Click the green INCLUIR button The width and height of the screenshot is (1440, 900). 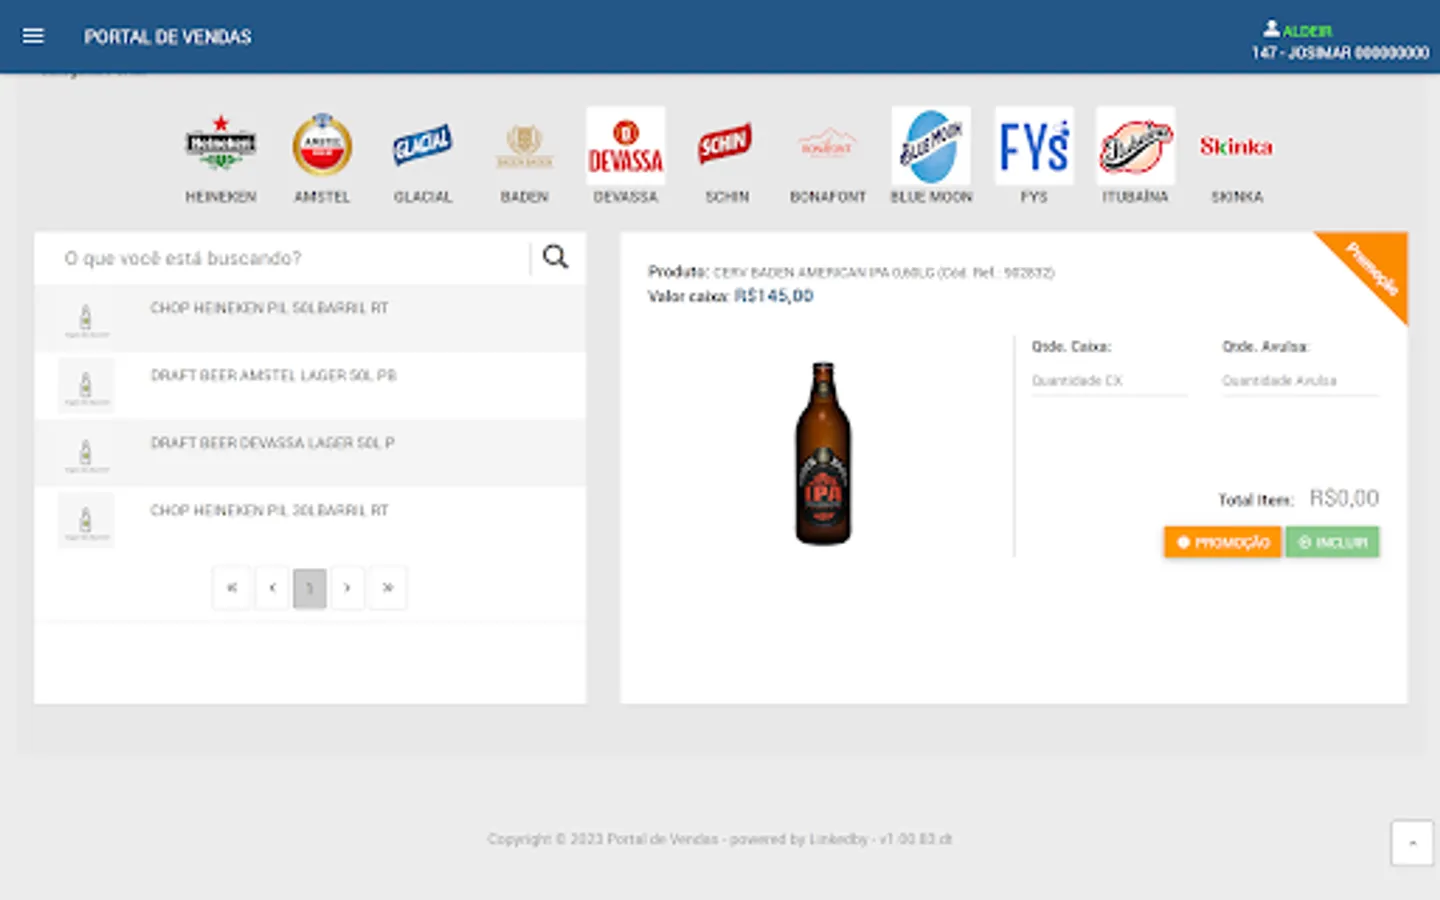pos(1332,542)
